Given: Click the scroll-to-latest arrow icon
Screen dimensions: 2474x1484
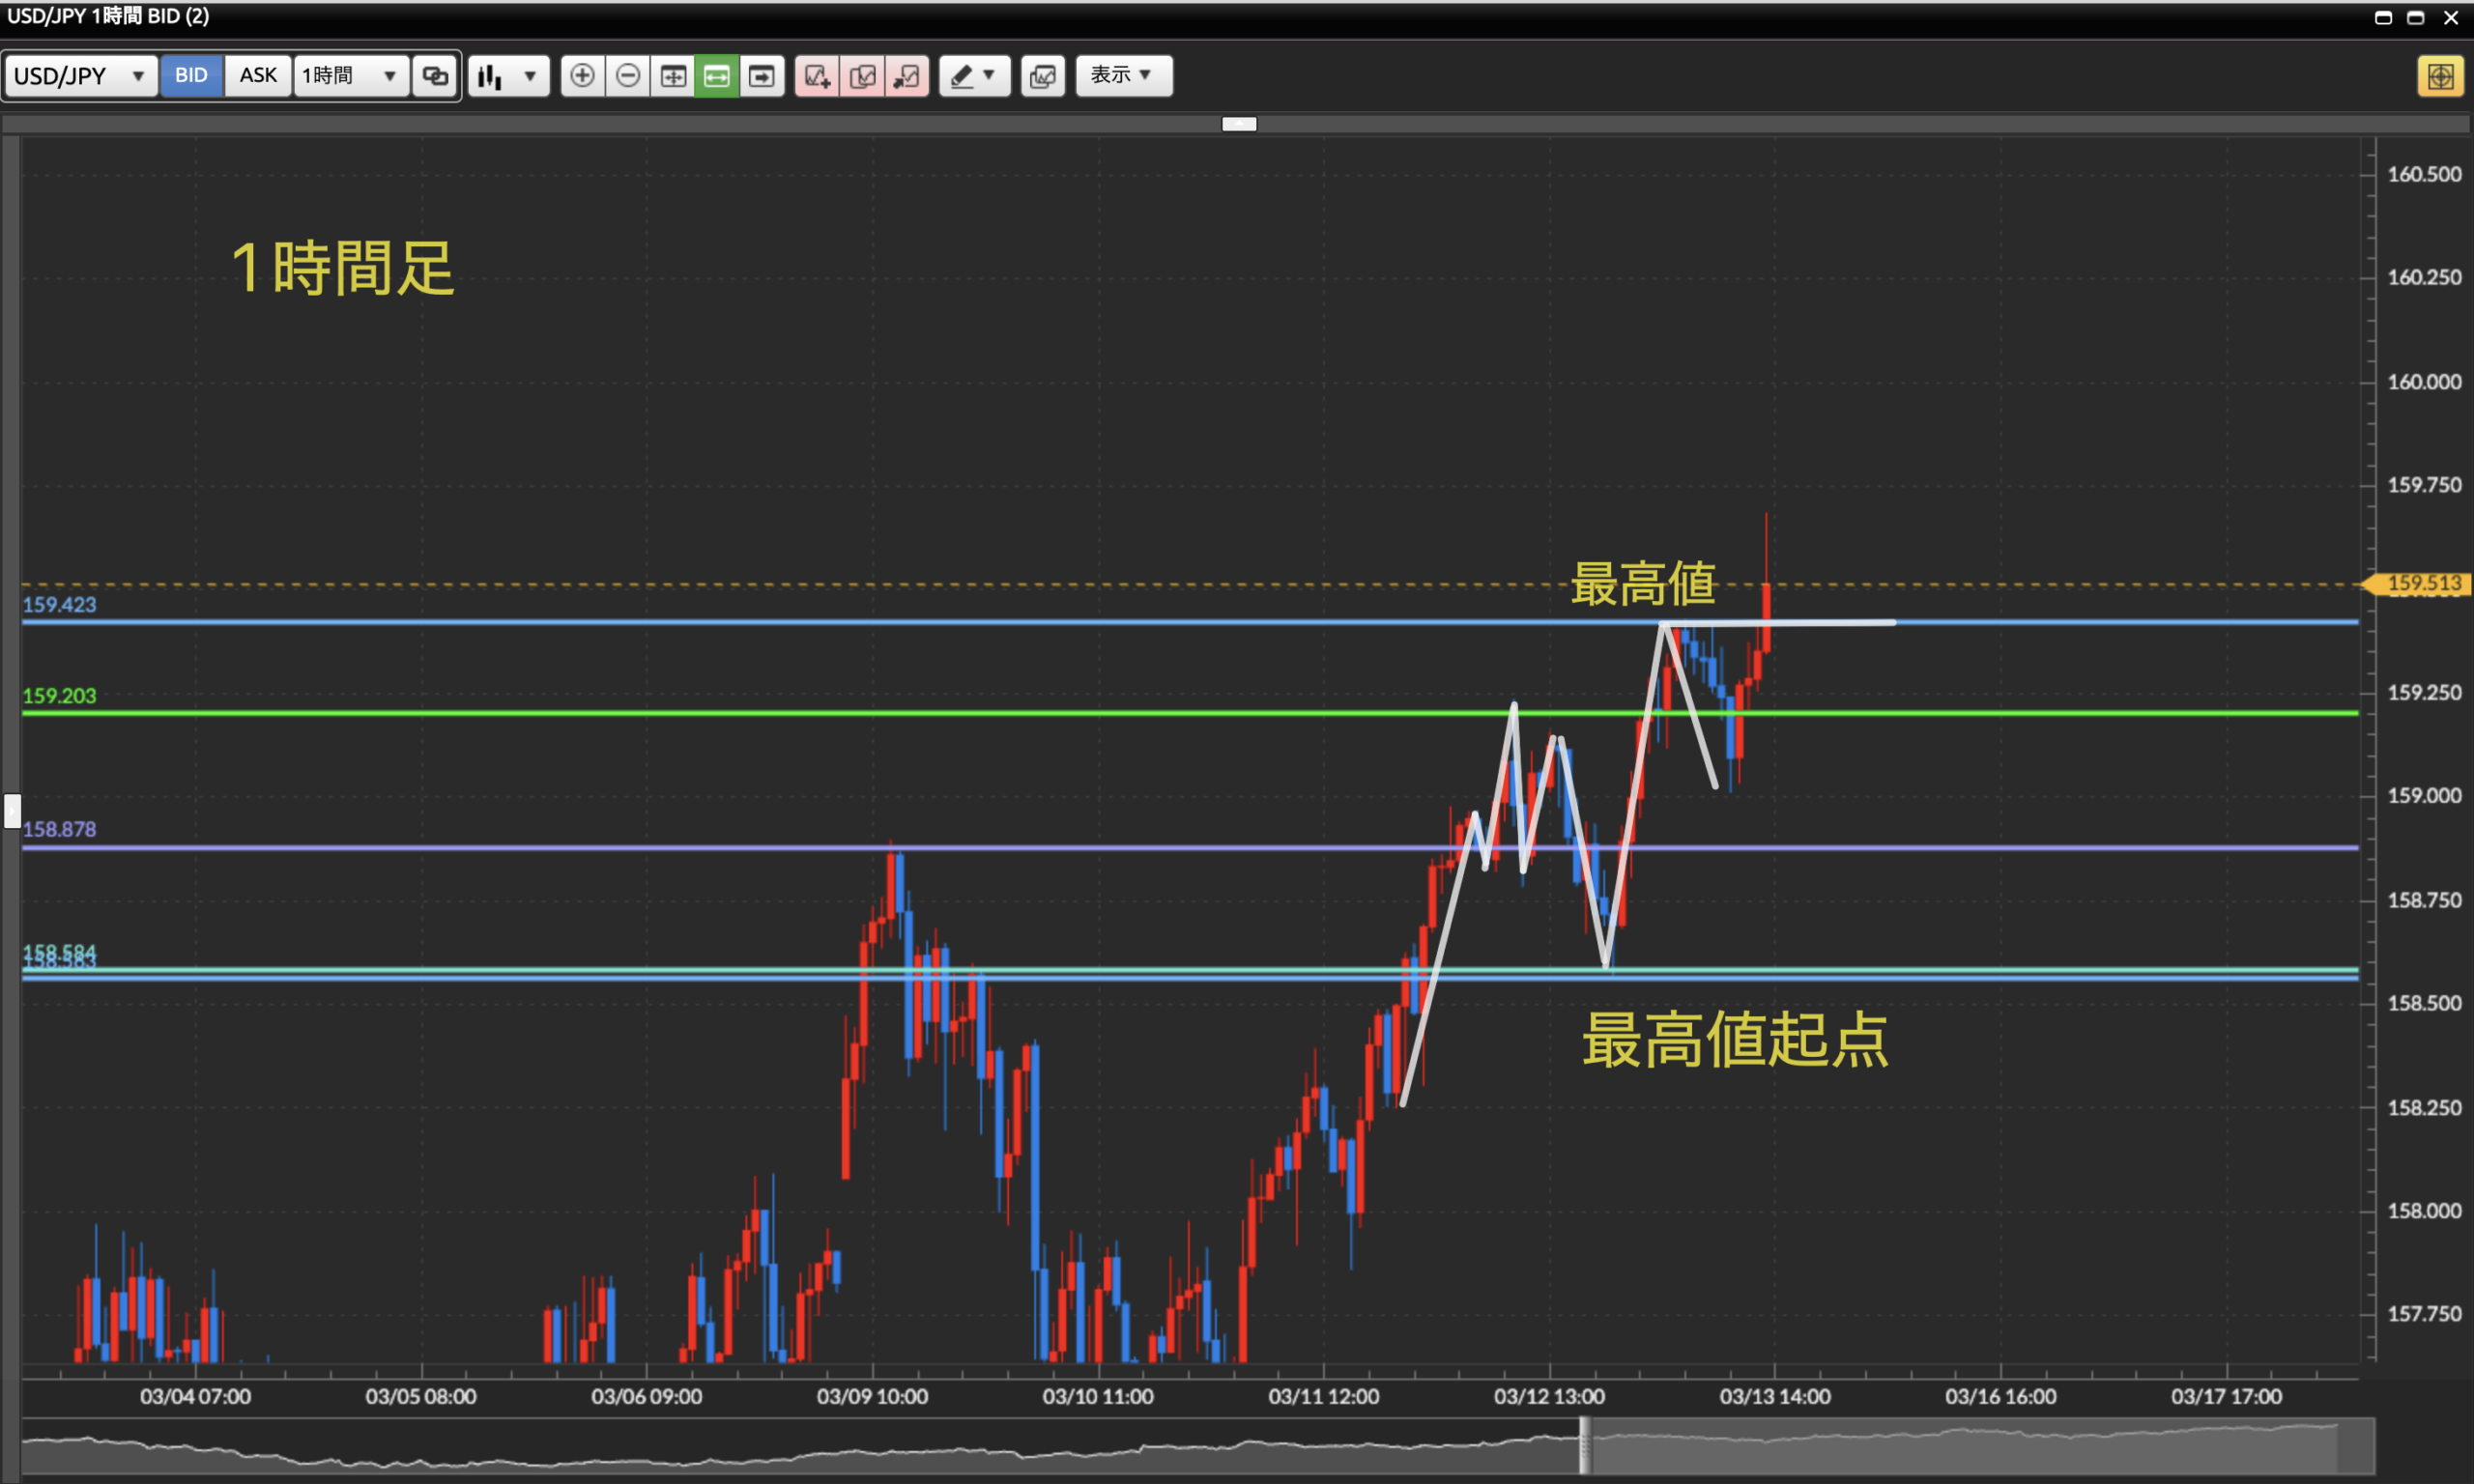Looking at the screenshot, I should tap(762, 76).
